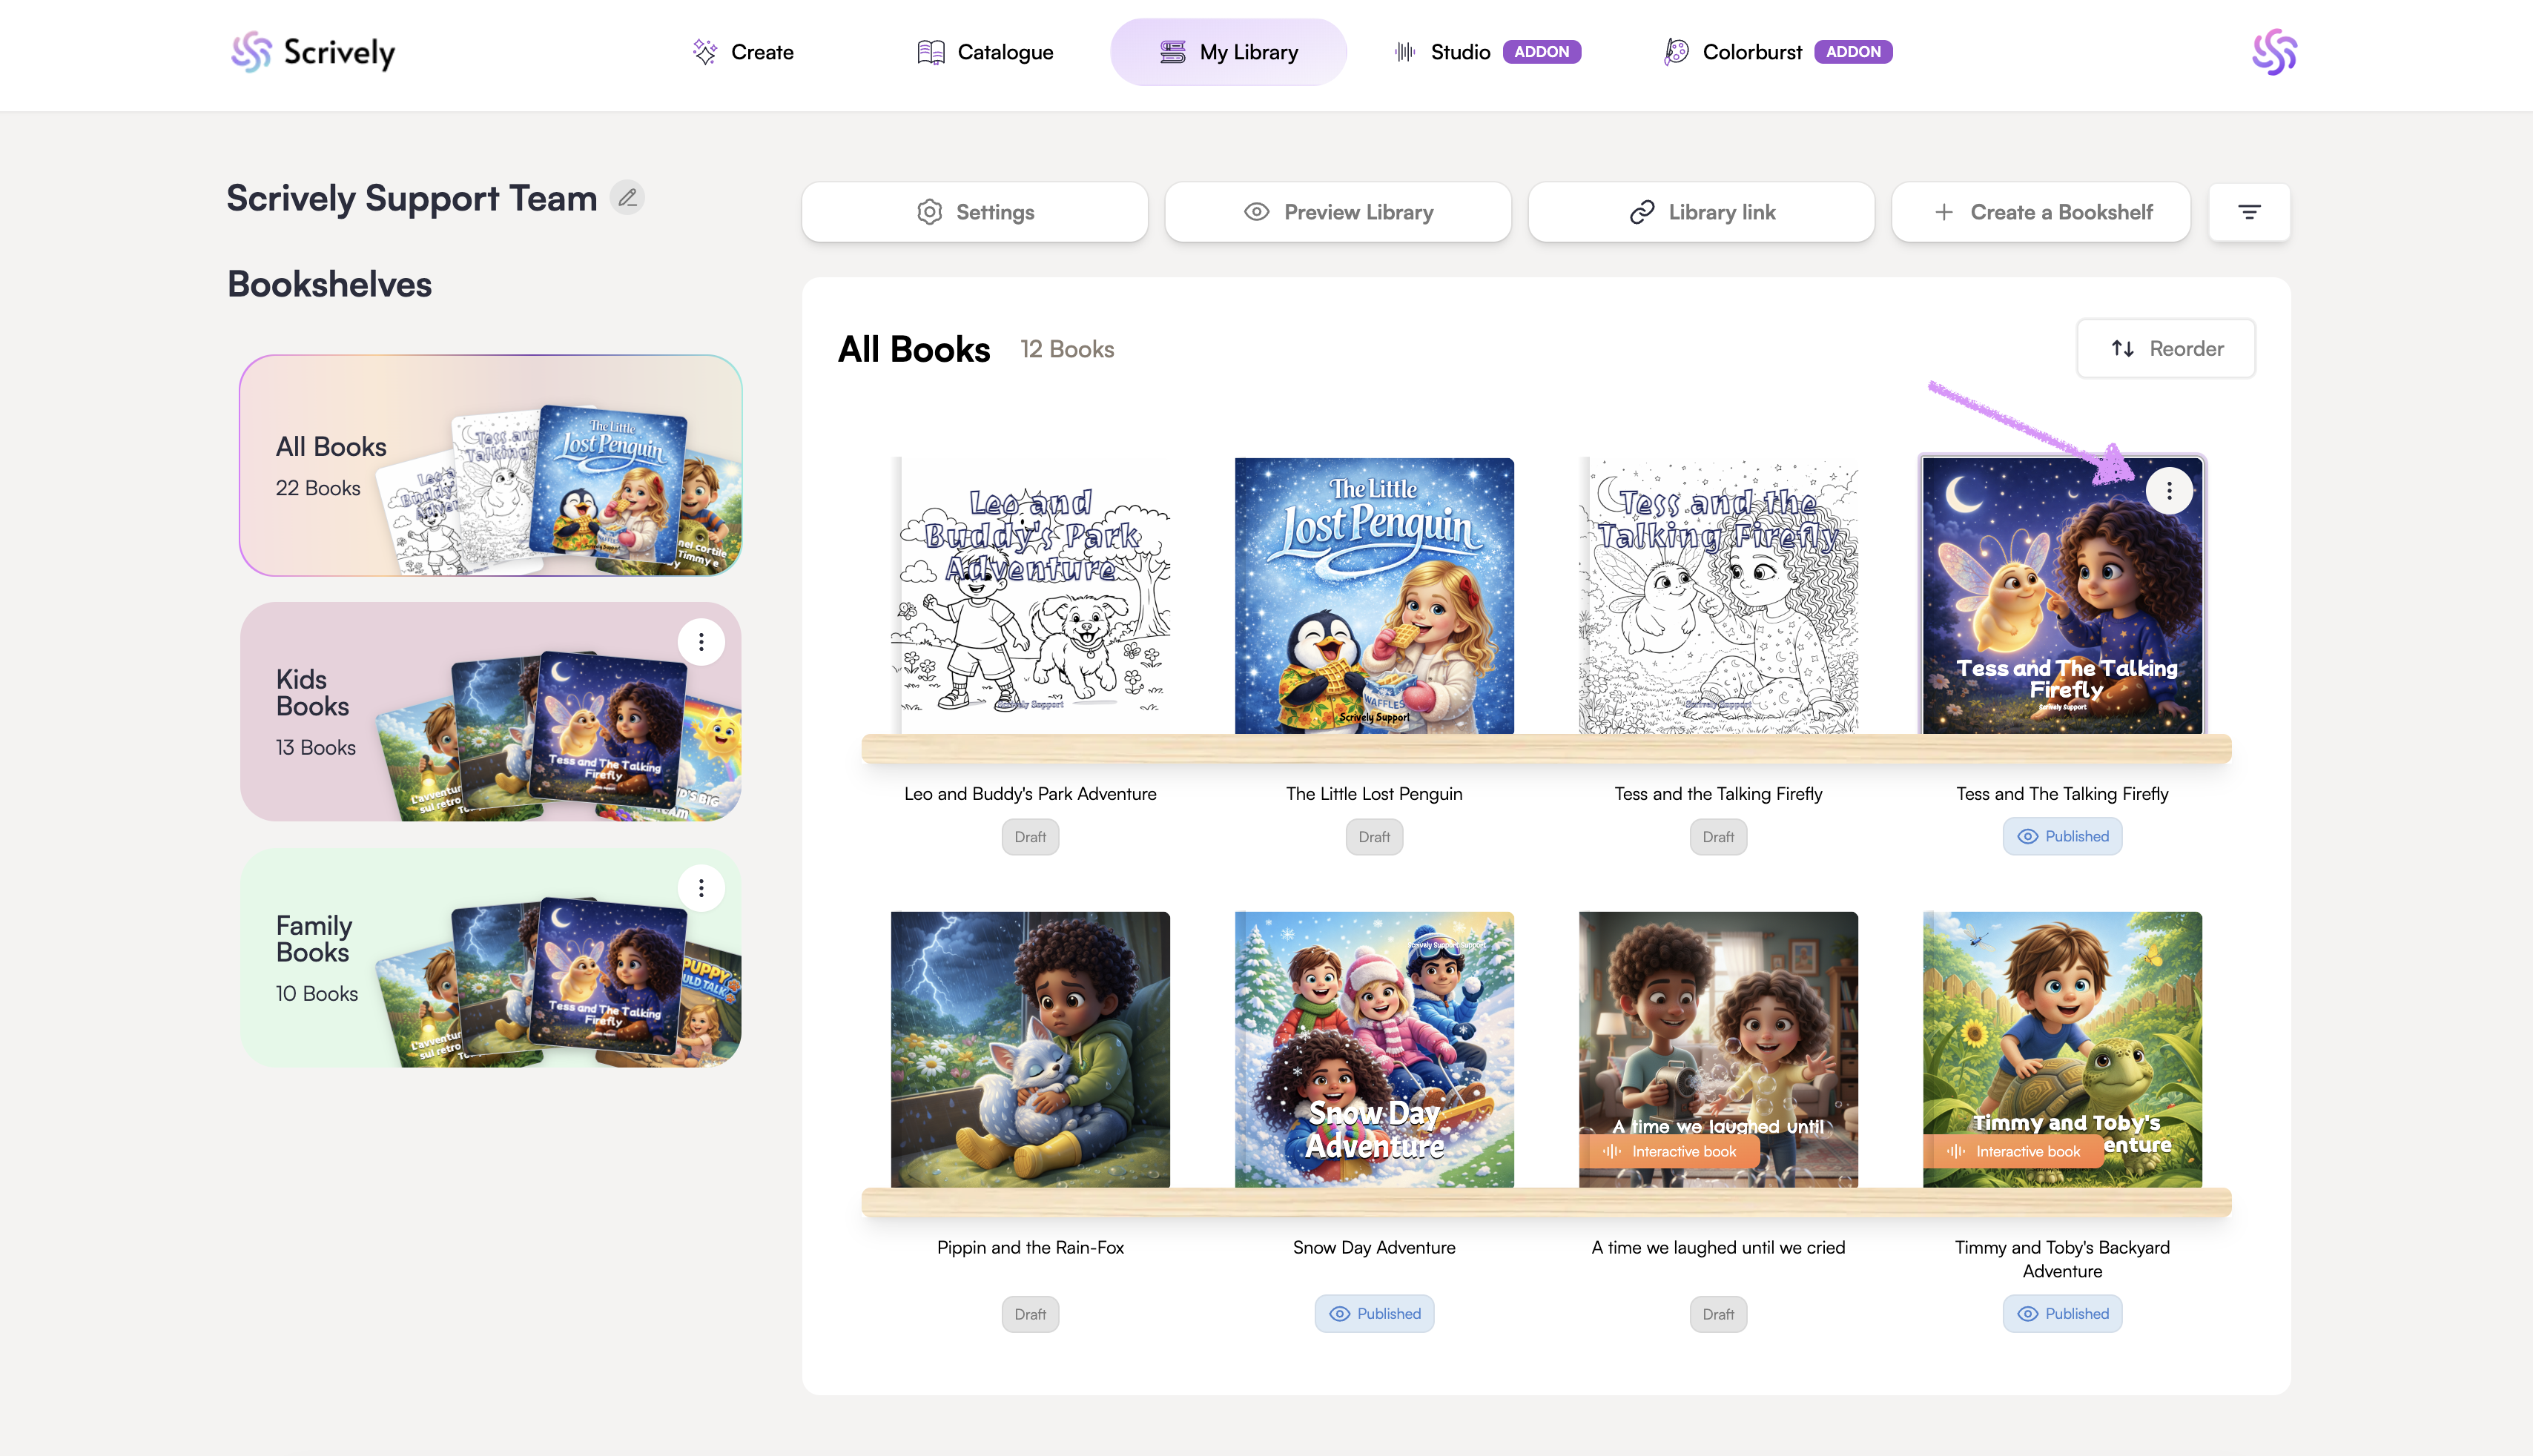Click Preview Library eye button

click(1337, 212)
